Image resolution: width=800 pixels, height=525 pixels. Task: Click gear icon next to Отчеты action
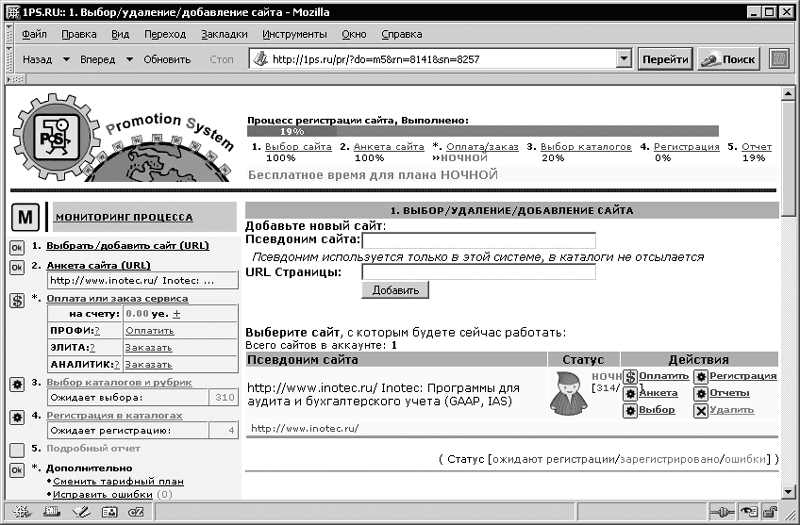click(x=701, y=394)
